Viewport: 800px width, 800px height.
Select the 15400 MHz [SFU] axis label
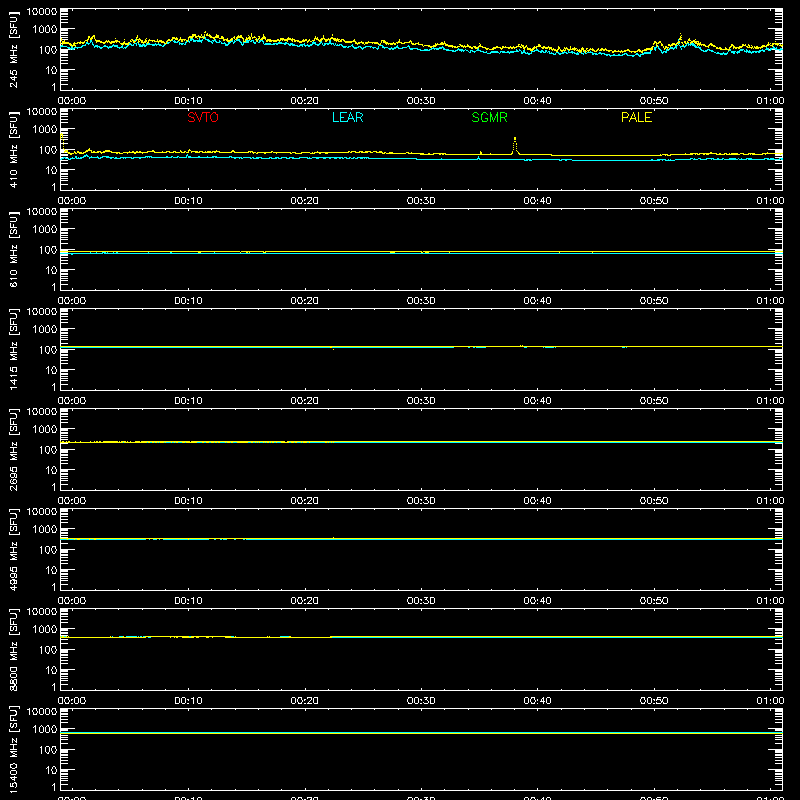13,749
